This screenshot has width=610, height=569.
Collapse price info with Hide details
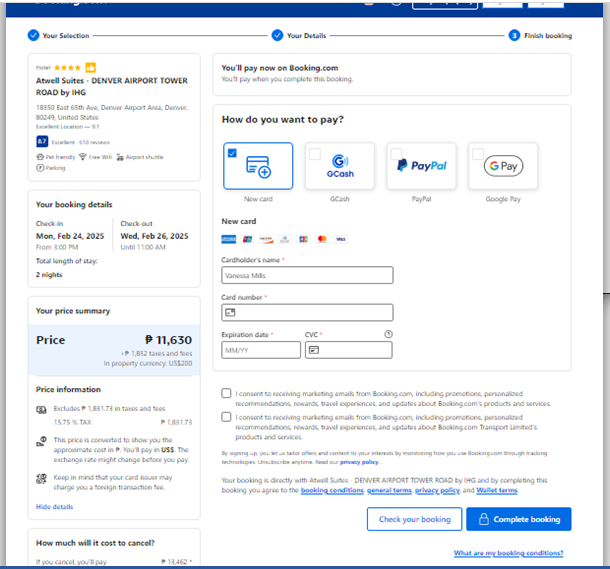tap(54, 507)
